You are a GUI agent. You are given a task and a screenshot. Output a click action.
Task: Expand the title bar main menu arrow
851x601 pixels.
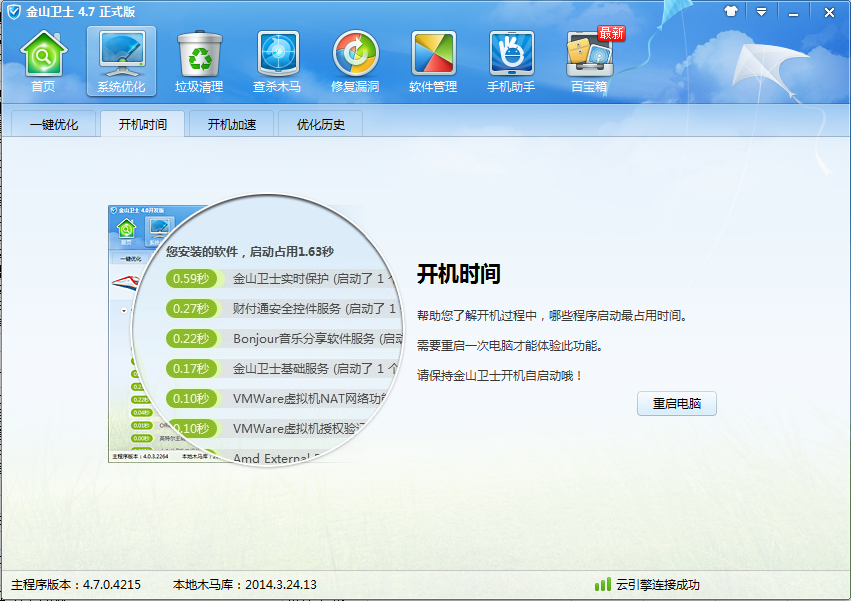click(x=762, y=12)
